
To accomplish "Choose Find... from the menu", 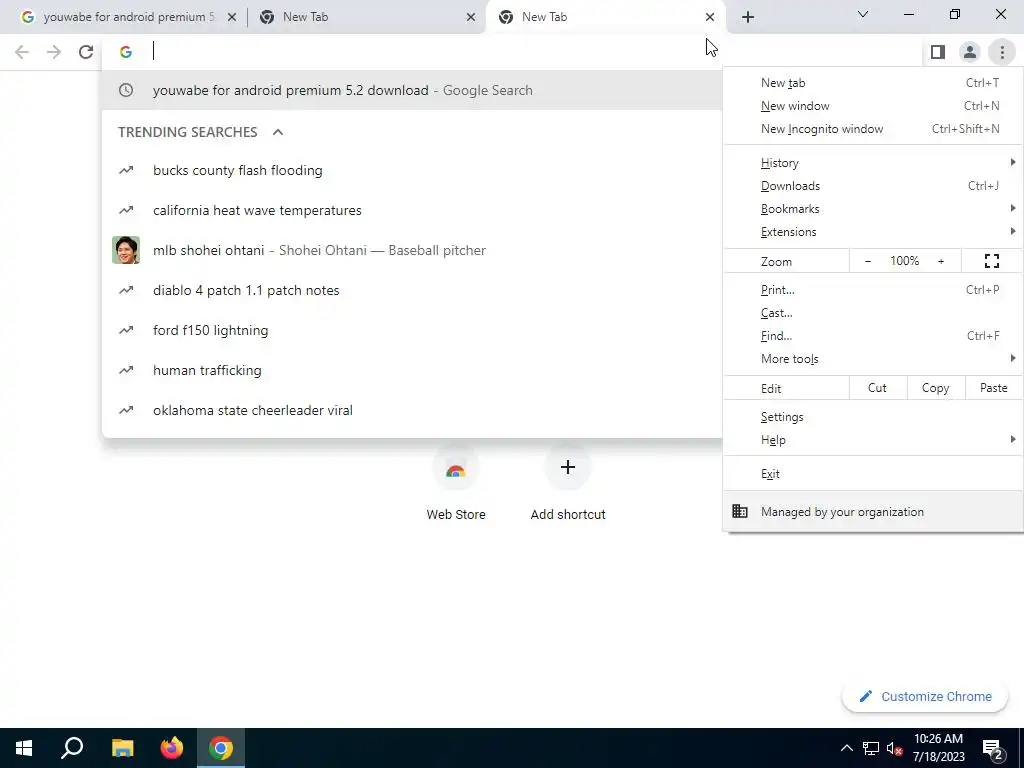I will [873, 336].
